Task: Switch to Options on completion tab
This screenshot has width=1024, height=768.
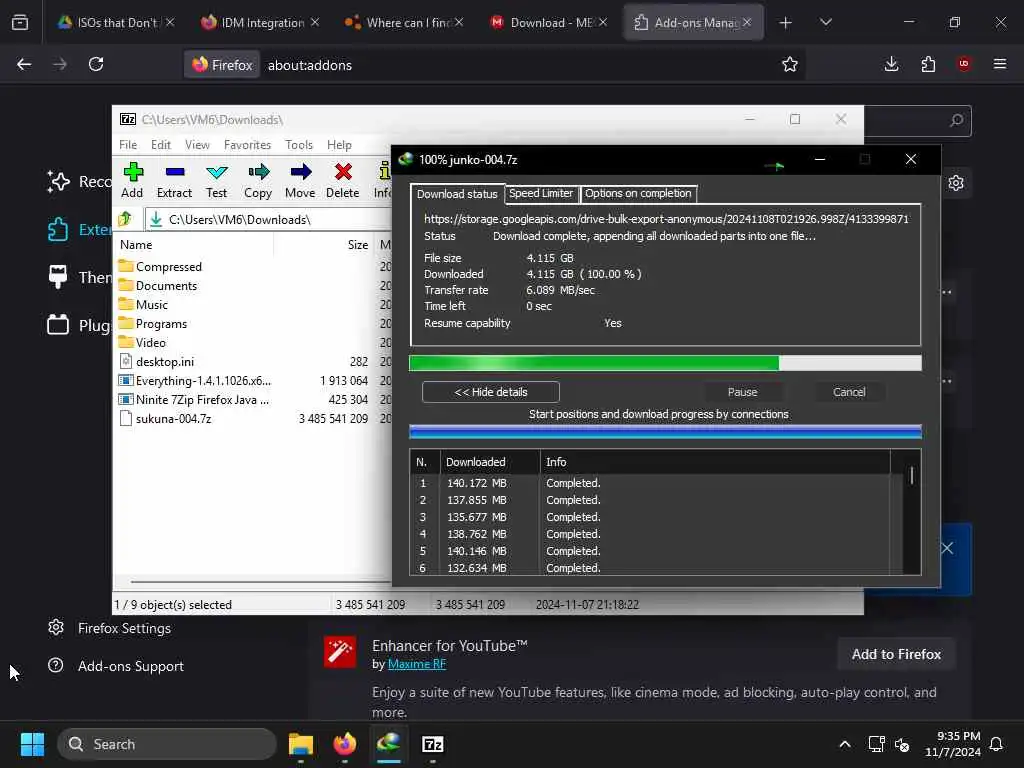Action: [638, 193]
